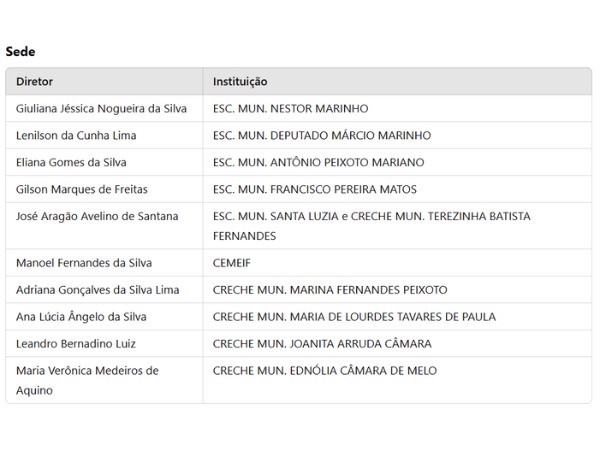Select Lenilson da Cunha Lima name
Screen dimensions: 600x450
76,135
